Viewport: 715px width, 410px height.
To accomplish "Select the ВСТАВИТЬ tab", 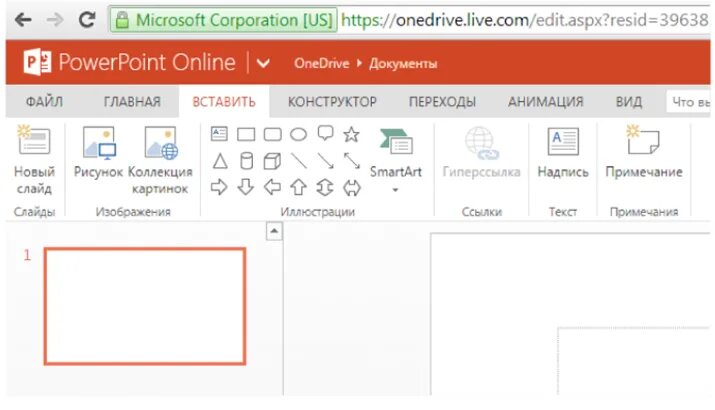I will [x=224, y=101].
